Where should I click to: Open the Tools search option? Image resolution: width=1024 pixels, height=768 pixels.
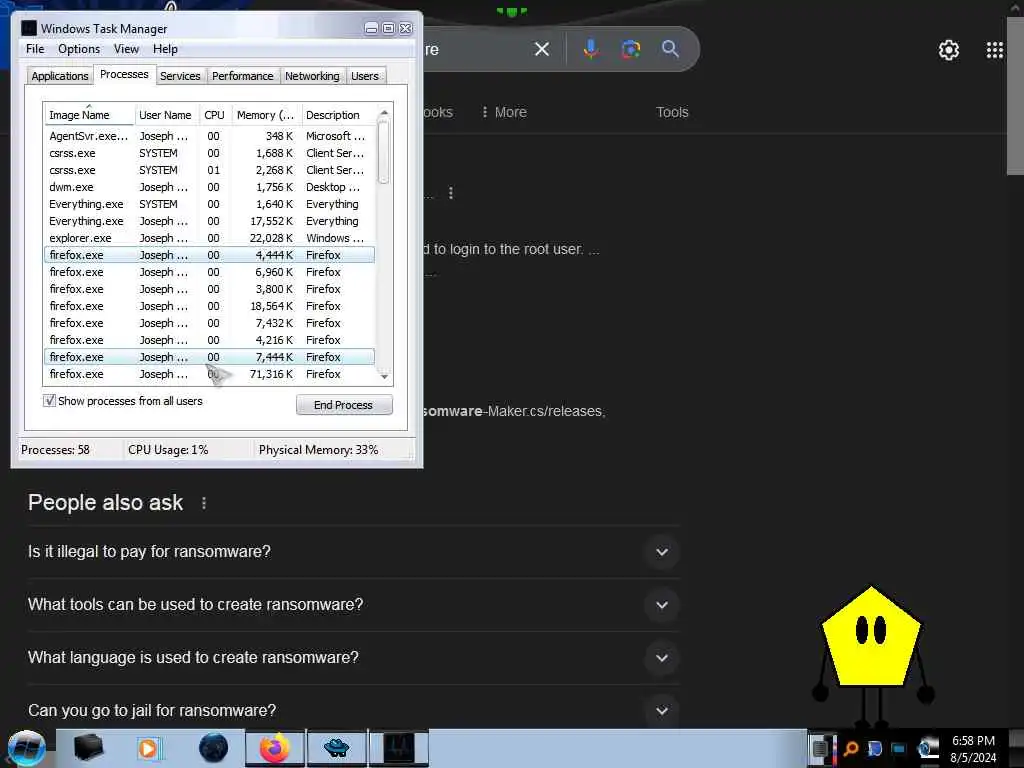pos(672,112)
